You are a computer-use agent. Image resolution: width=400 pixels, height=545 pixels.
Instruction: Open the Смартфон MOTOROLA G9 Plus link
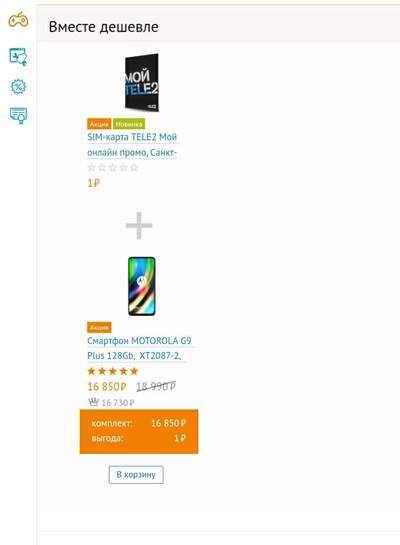(x=139, y=348)
